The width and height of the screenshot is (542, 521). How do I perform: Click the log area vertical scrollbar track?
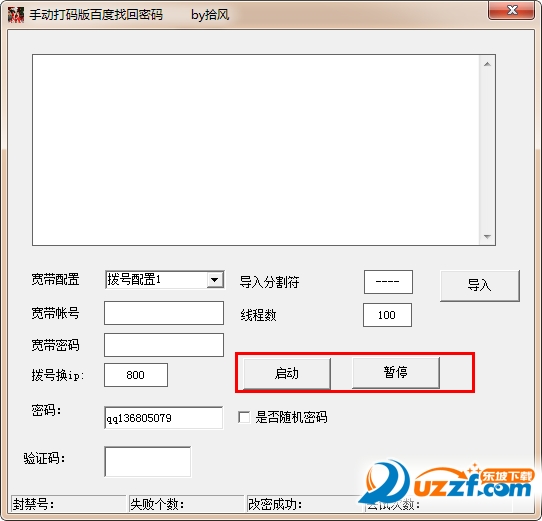pos(487,150)
